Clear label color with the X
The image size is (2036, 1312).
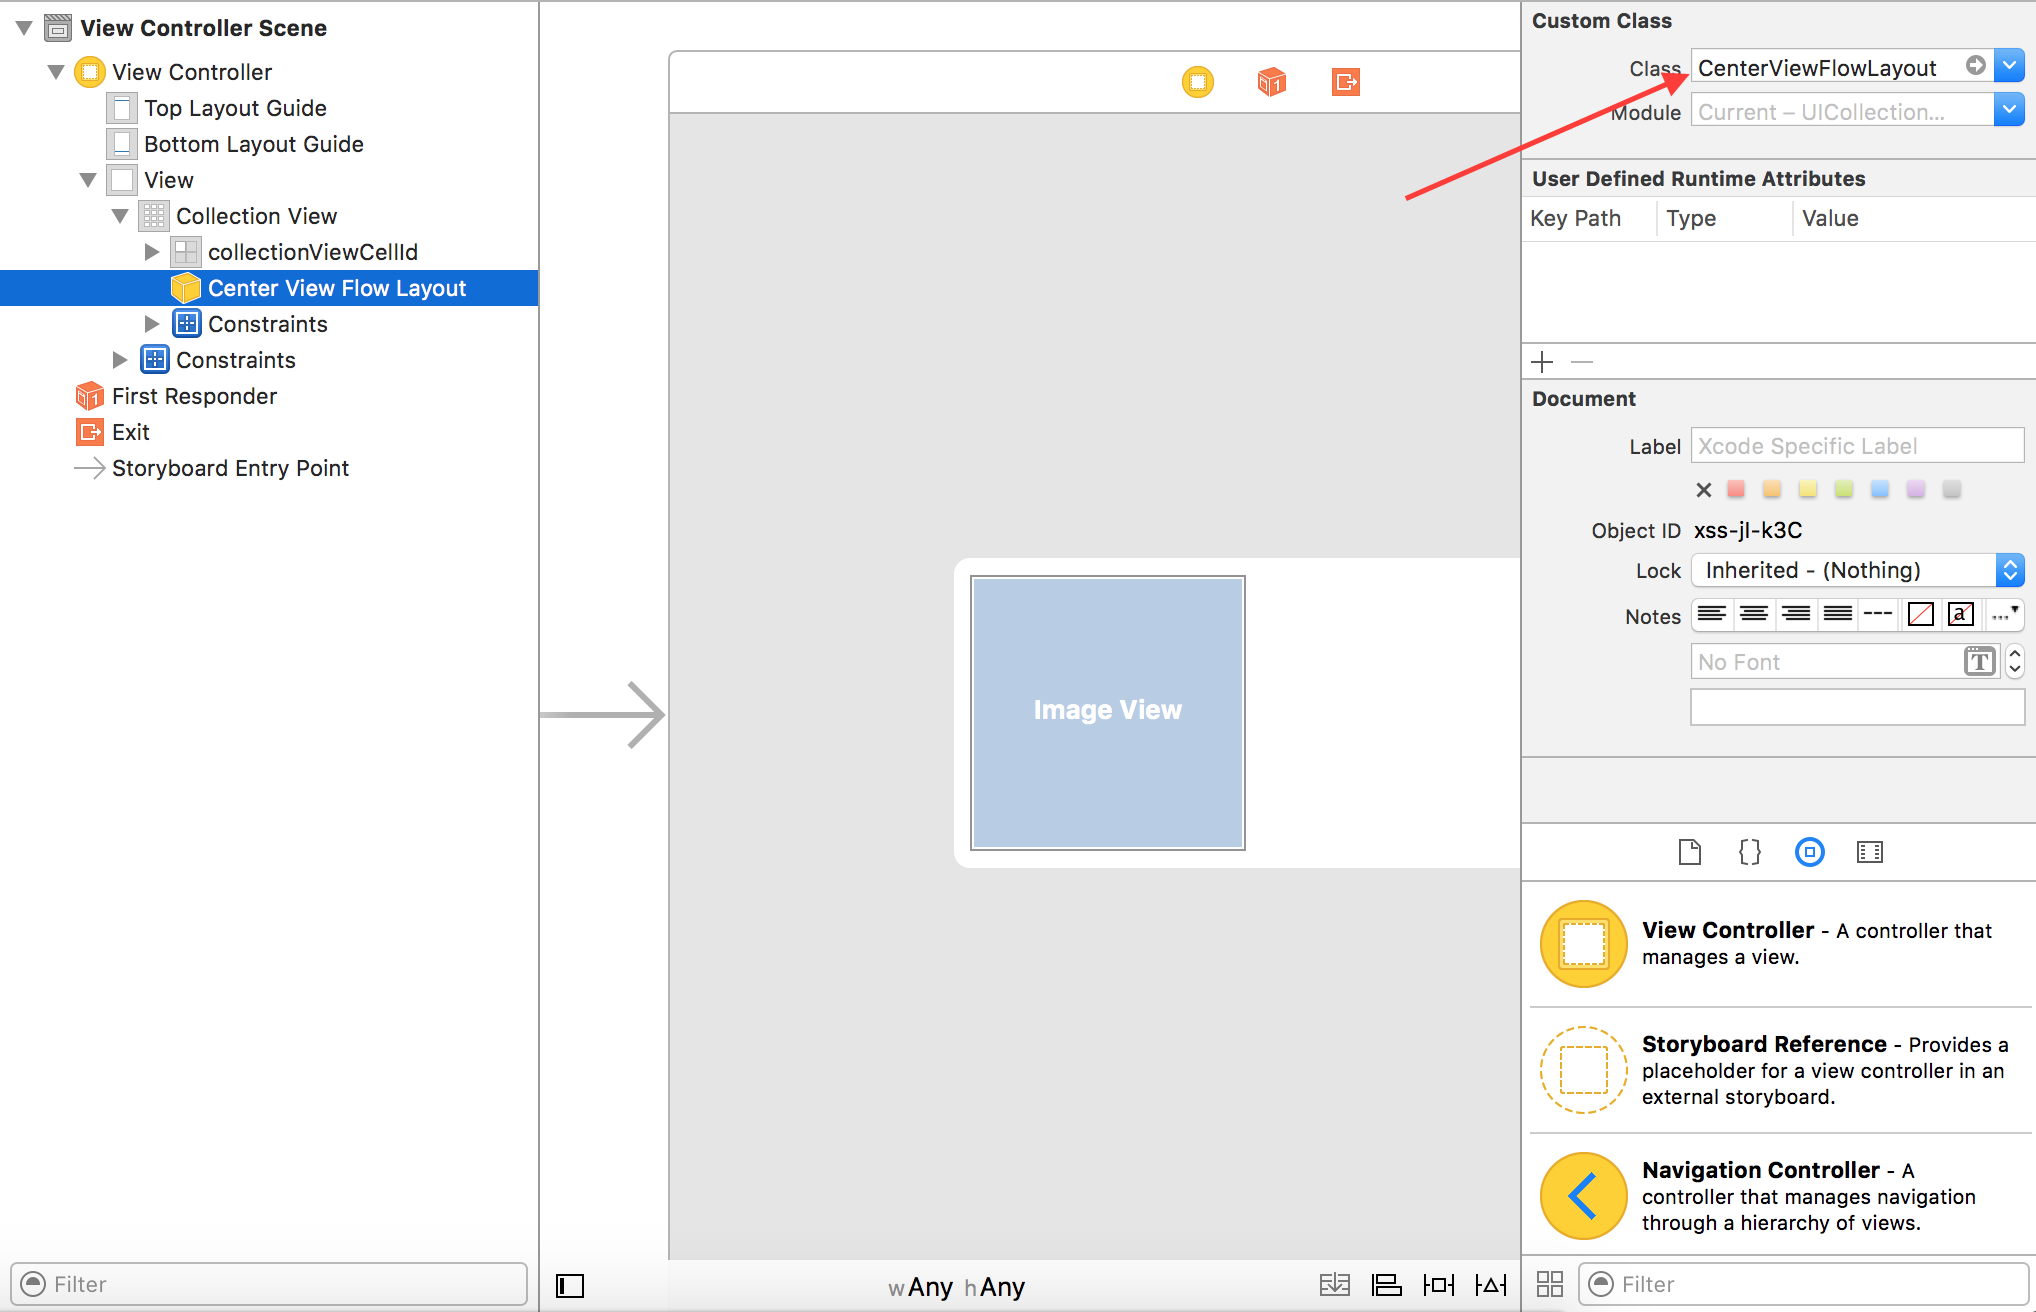1704,490
